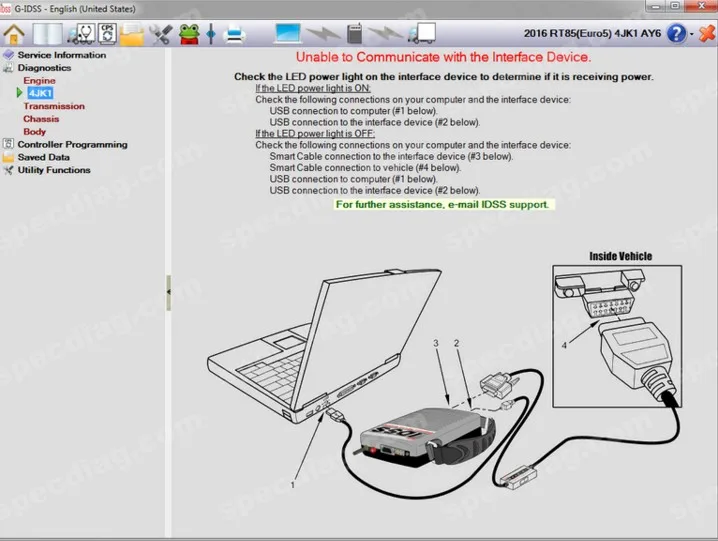Open the Chassis diagnostics entry
The image size is (718, 541).
[x=41, y=119]
